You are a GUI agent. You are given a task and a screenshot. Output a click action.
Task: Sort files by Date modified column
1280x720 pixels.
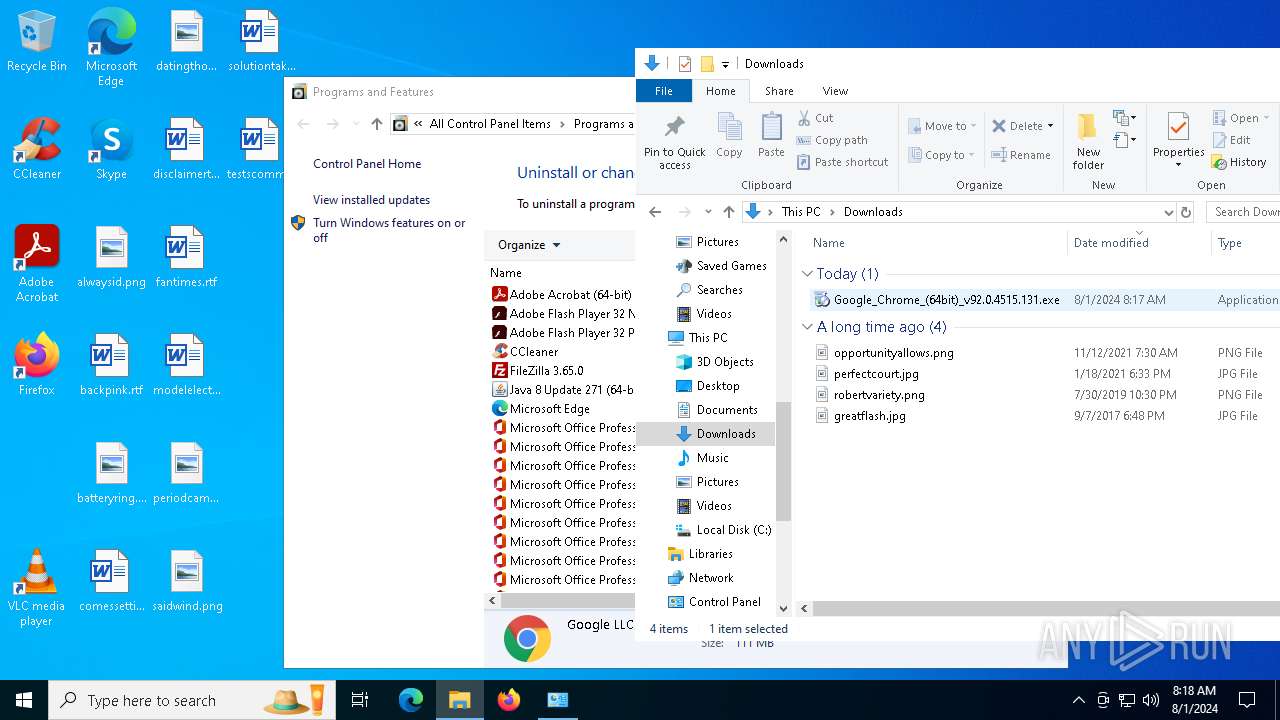tap(1139, 243)
